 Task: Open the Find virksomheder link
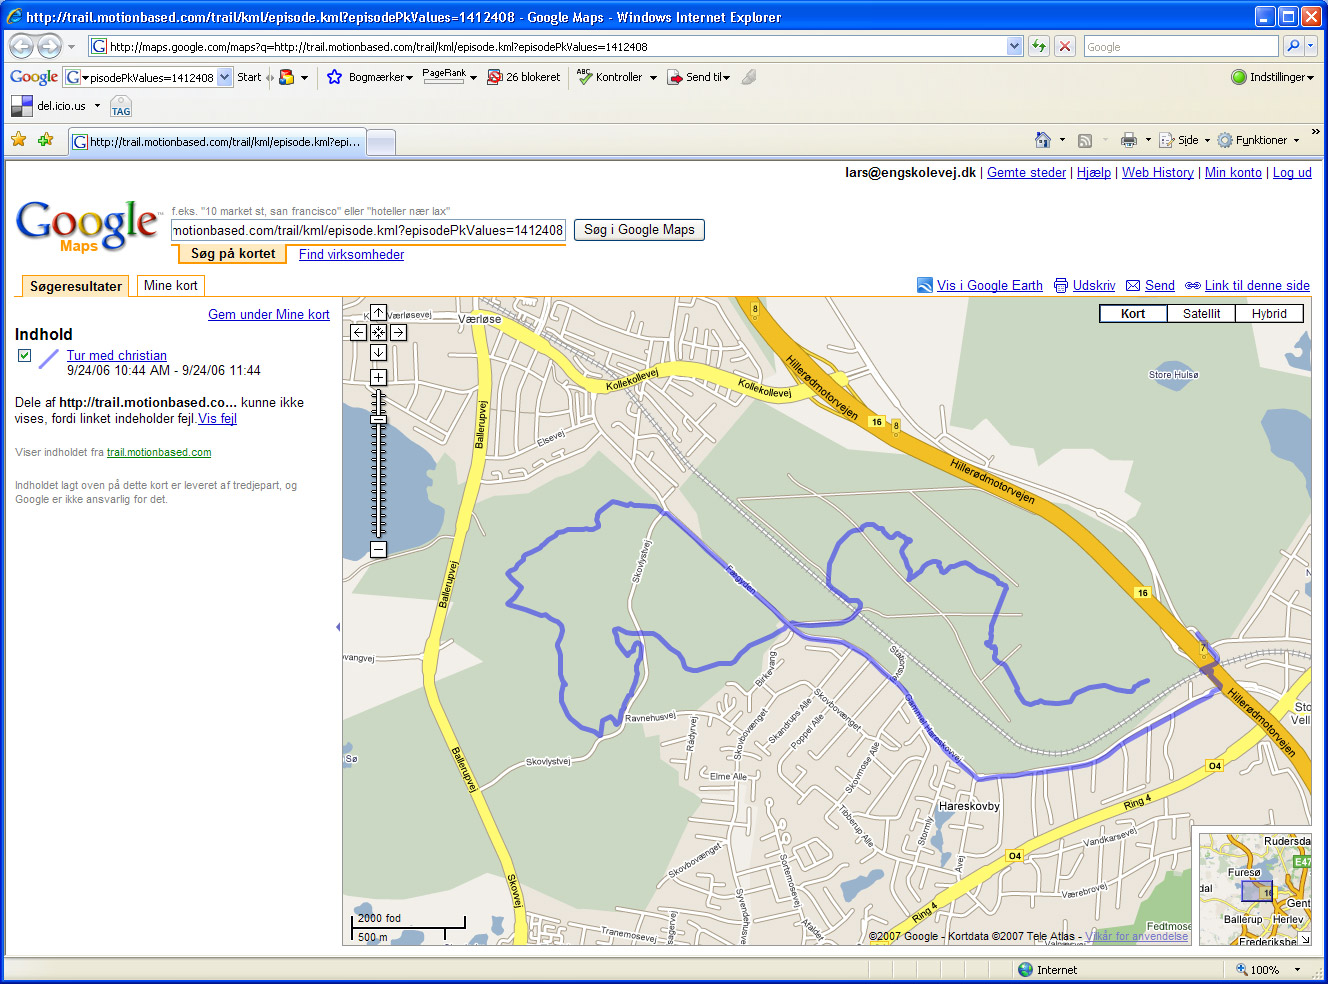click(x=351, y=254)
